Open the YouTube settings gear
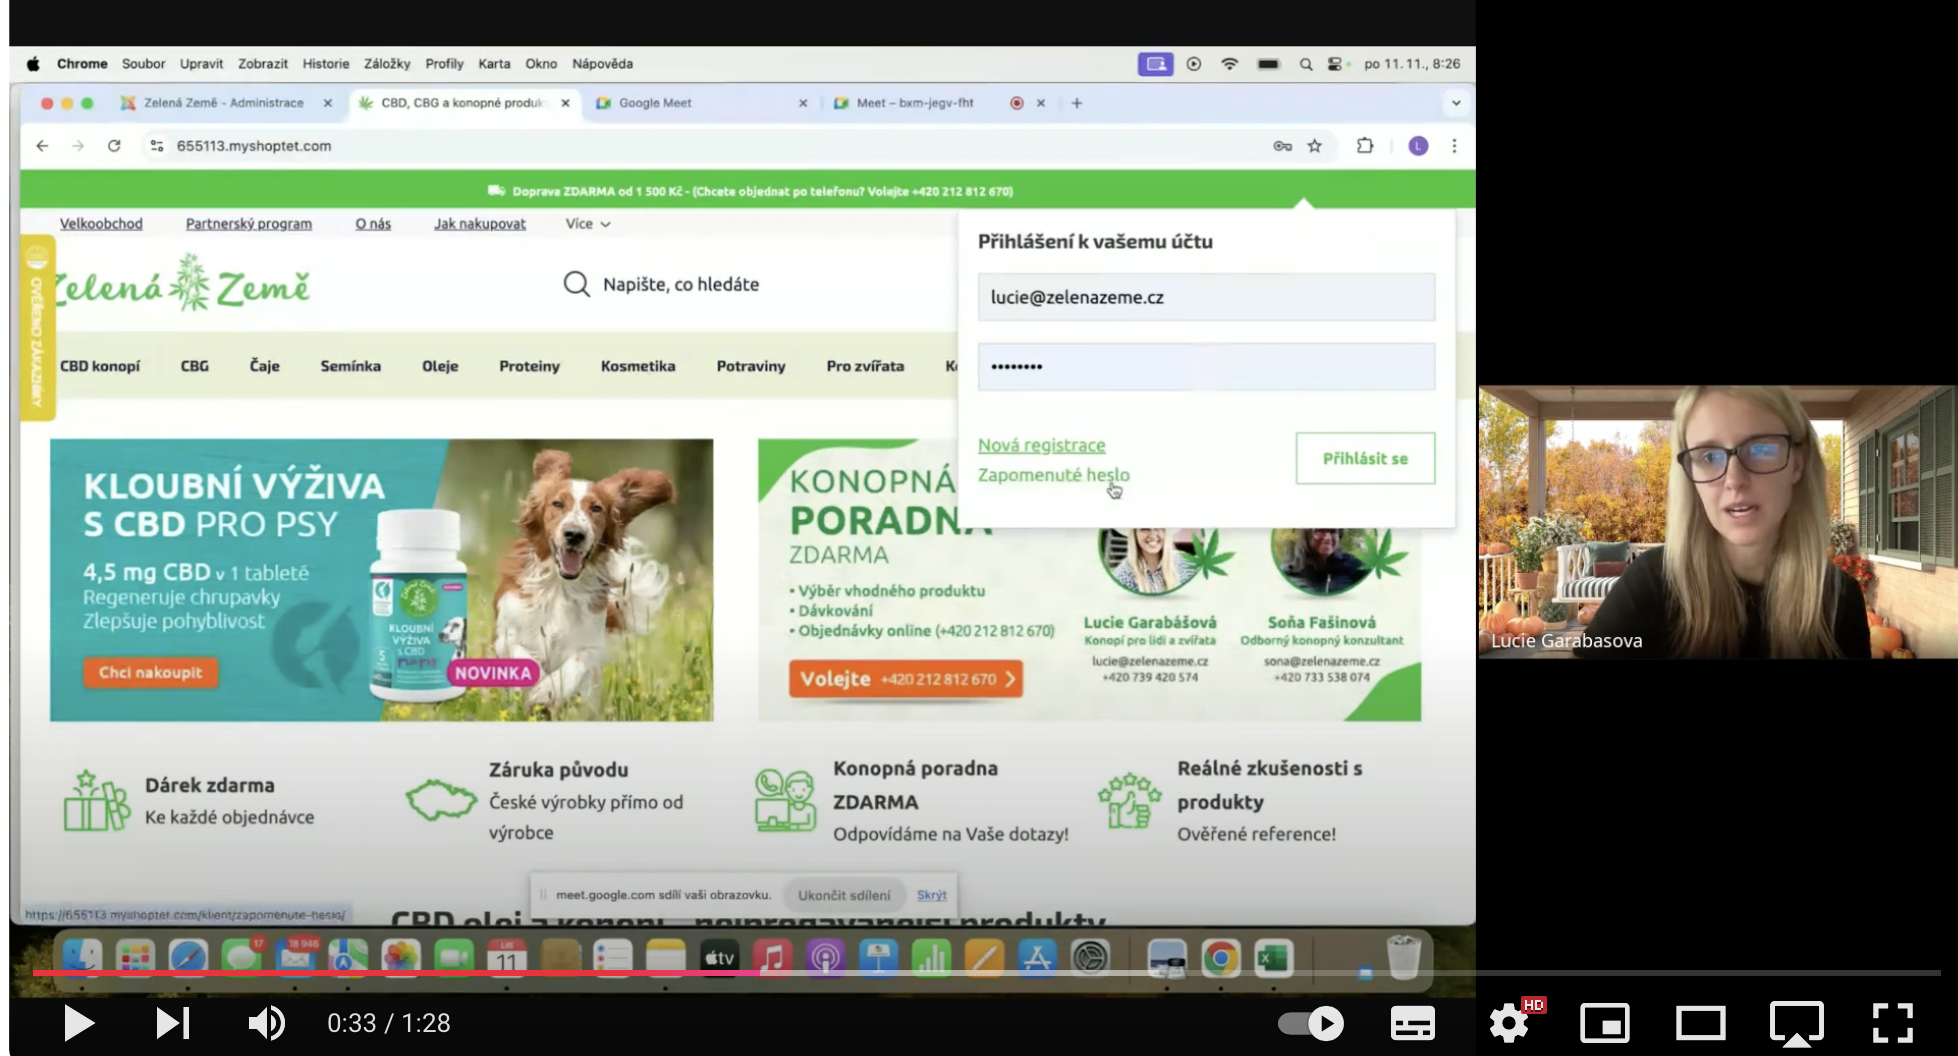This screenshot has height=1056, width=1958. click(x=1508, y=1023)
